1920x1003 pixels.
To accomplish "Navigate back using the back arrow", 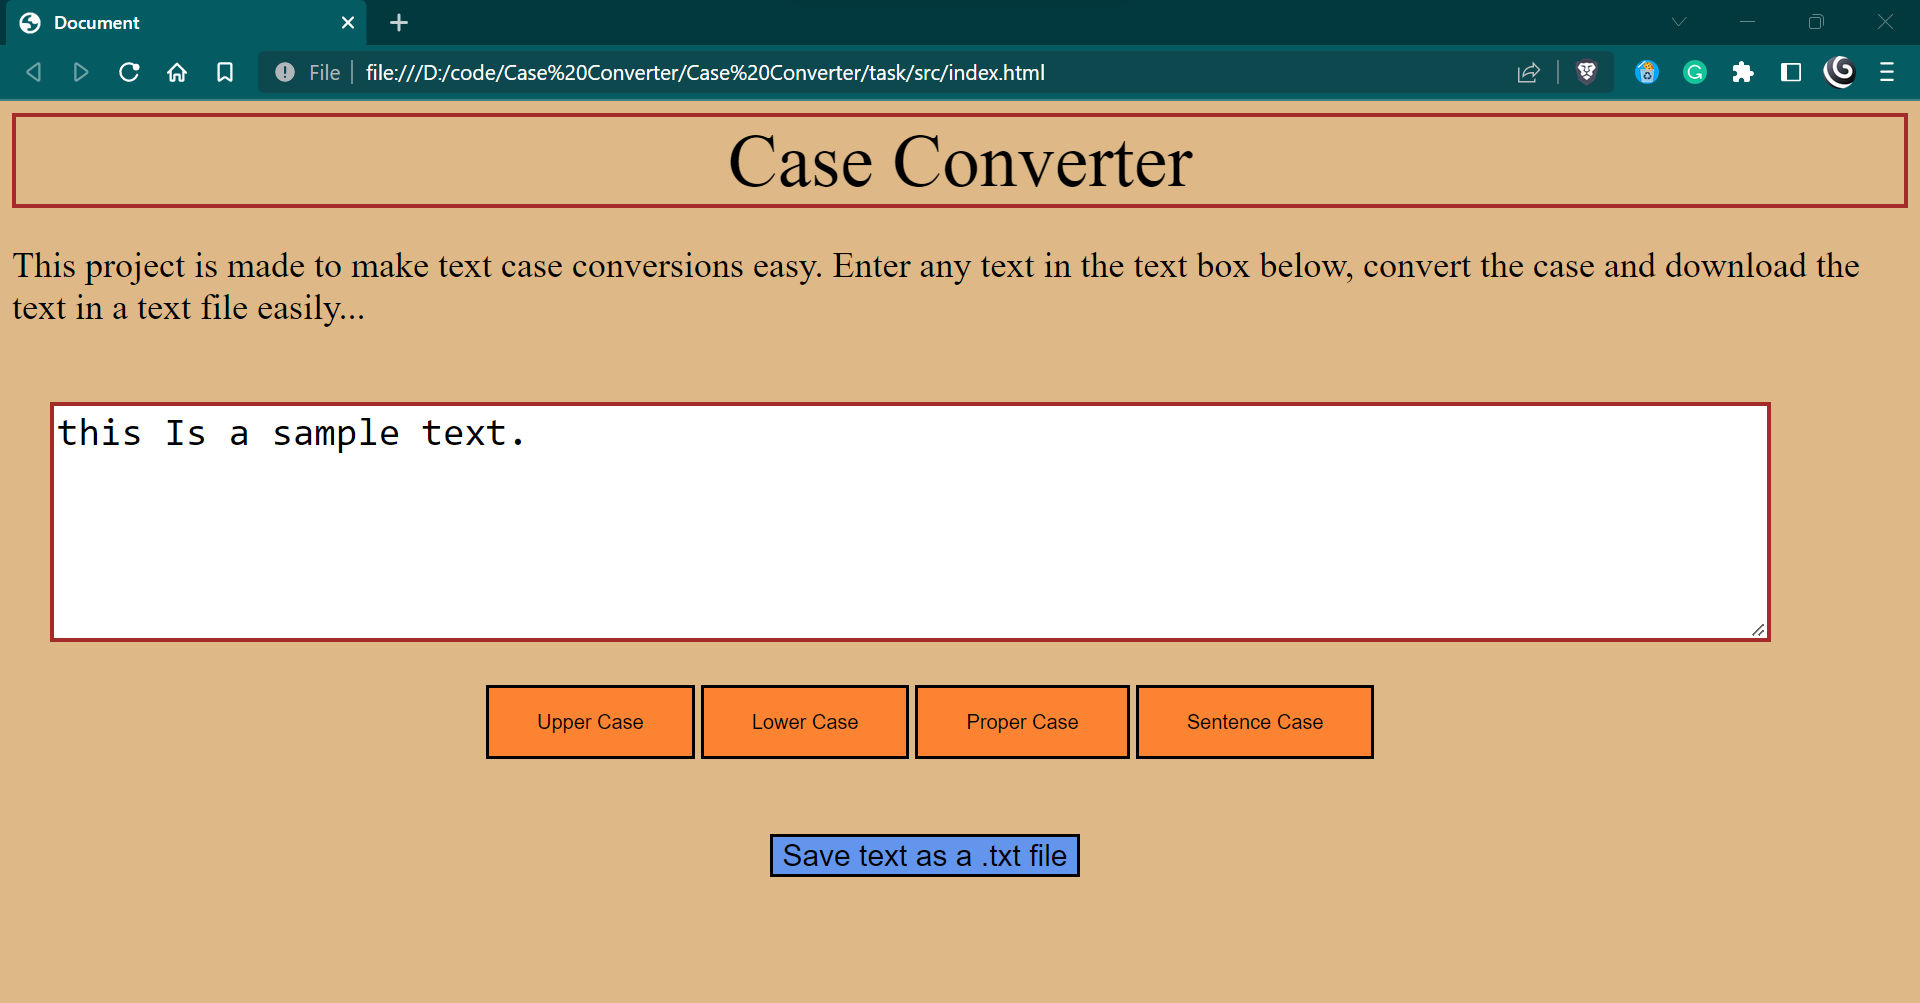I will [33, 72].
